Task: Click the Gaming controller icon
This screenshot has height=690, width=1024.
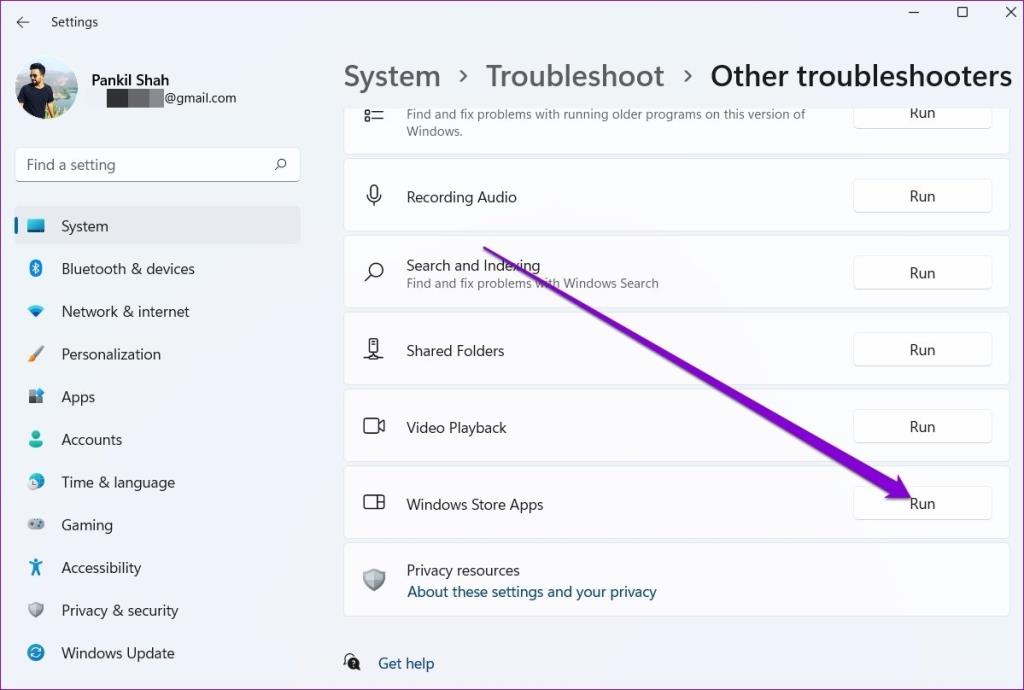Action: tap(36, 525)
